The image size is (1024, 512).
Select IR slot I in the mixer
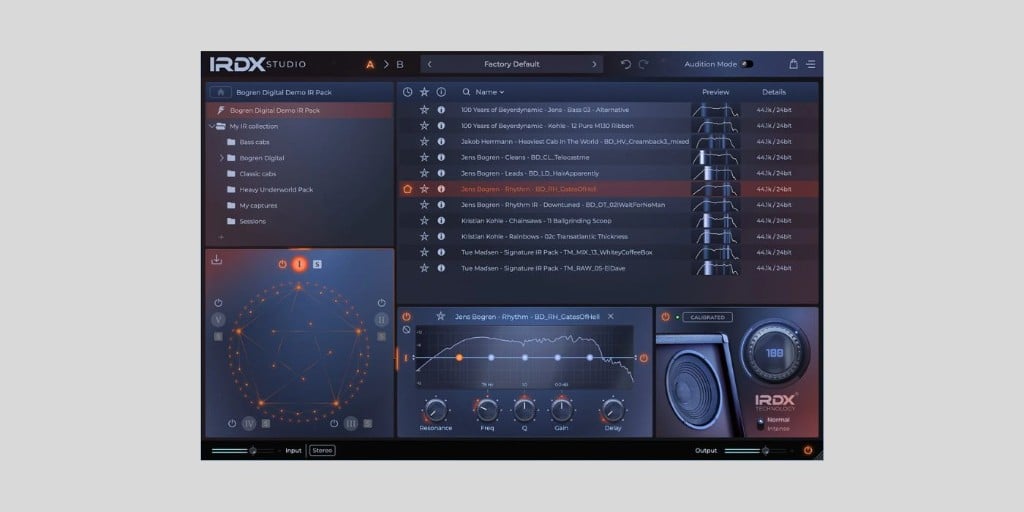coord(300,264)
